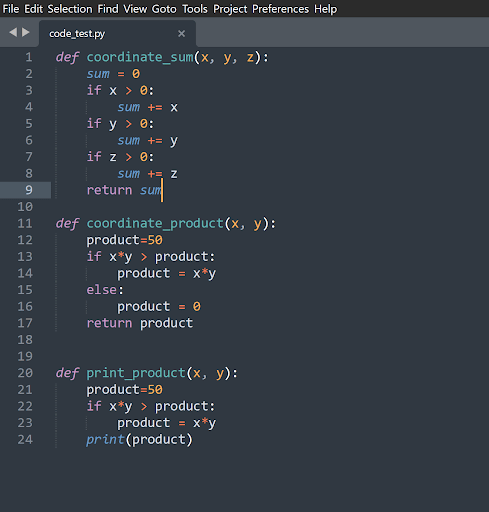This screenshot has width=489, height=512.
Task: Click line number 11 in the gutter
Action: pyautogui.click(x=25, y=223)
